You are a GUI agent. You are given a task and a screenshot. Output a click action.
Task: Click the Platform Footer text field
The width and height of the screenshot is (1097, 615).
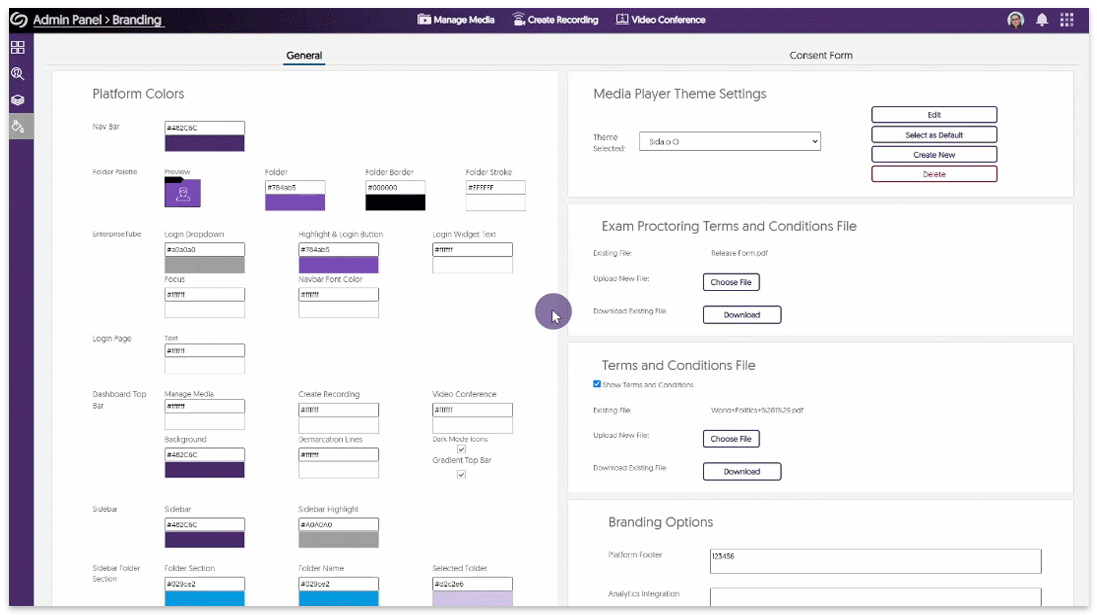(875, 561)
